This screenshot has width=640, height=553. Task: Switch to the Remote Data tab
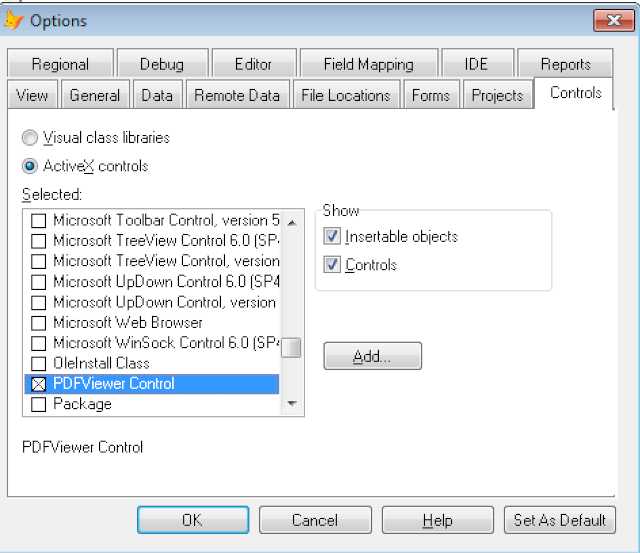[x=237, y=96]
